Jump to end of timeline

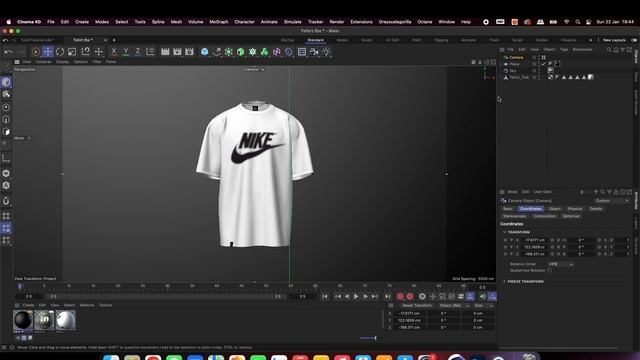(387, 296)
